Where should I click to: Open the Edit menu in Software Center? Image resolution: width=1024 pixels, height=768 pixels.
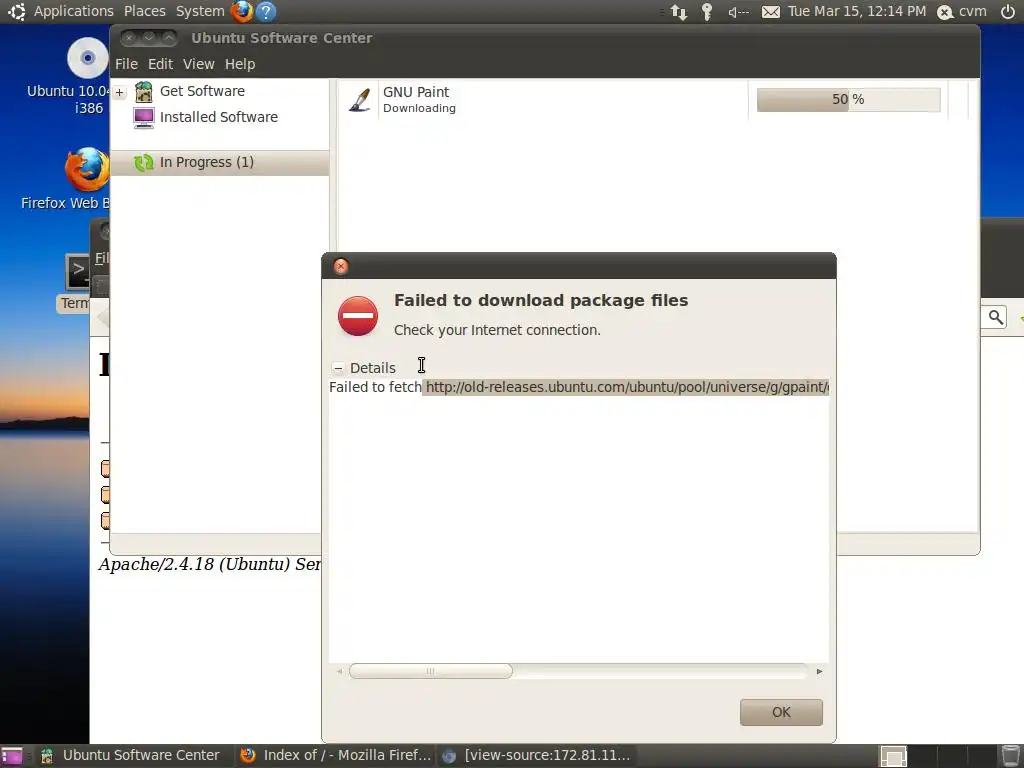pyautogui.click(x=160, y=64)
